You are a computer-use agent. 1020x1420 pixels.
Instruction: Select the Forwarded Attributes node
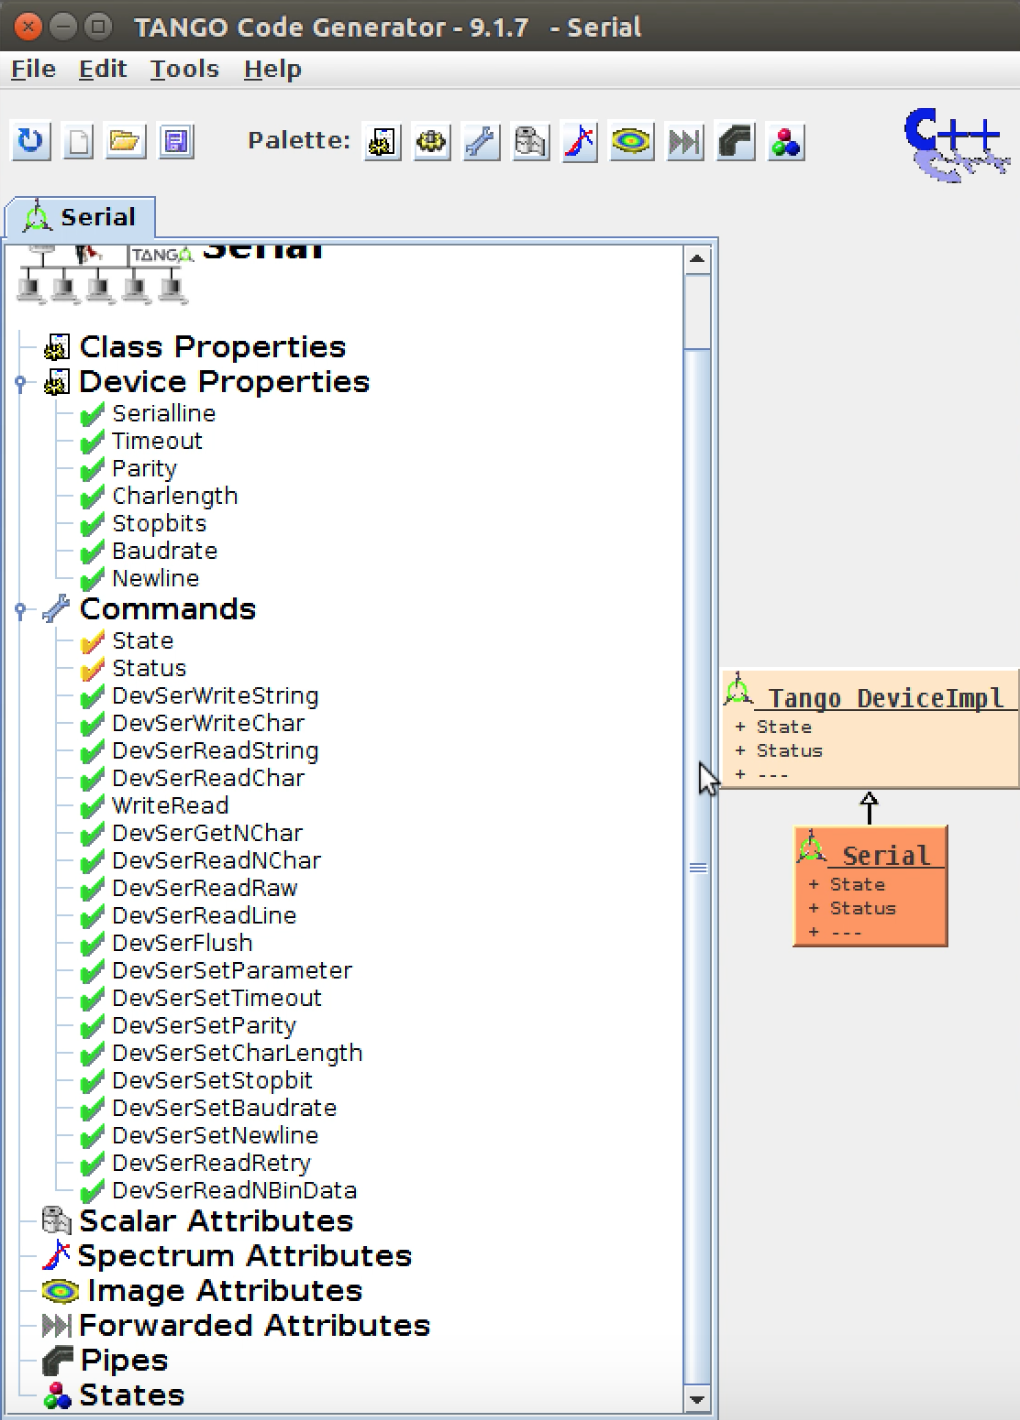click(x=254, y=1326)
